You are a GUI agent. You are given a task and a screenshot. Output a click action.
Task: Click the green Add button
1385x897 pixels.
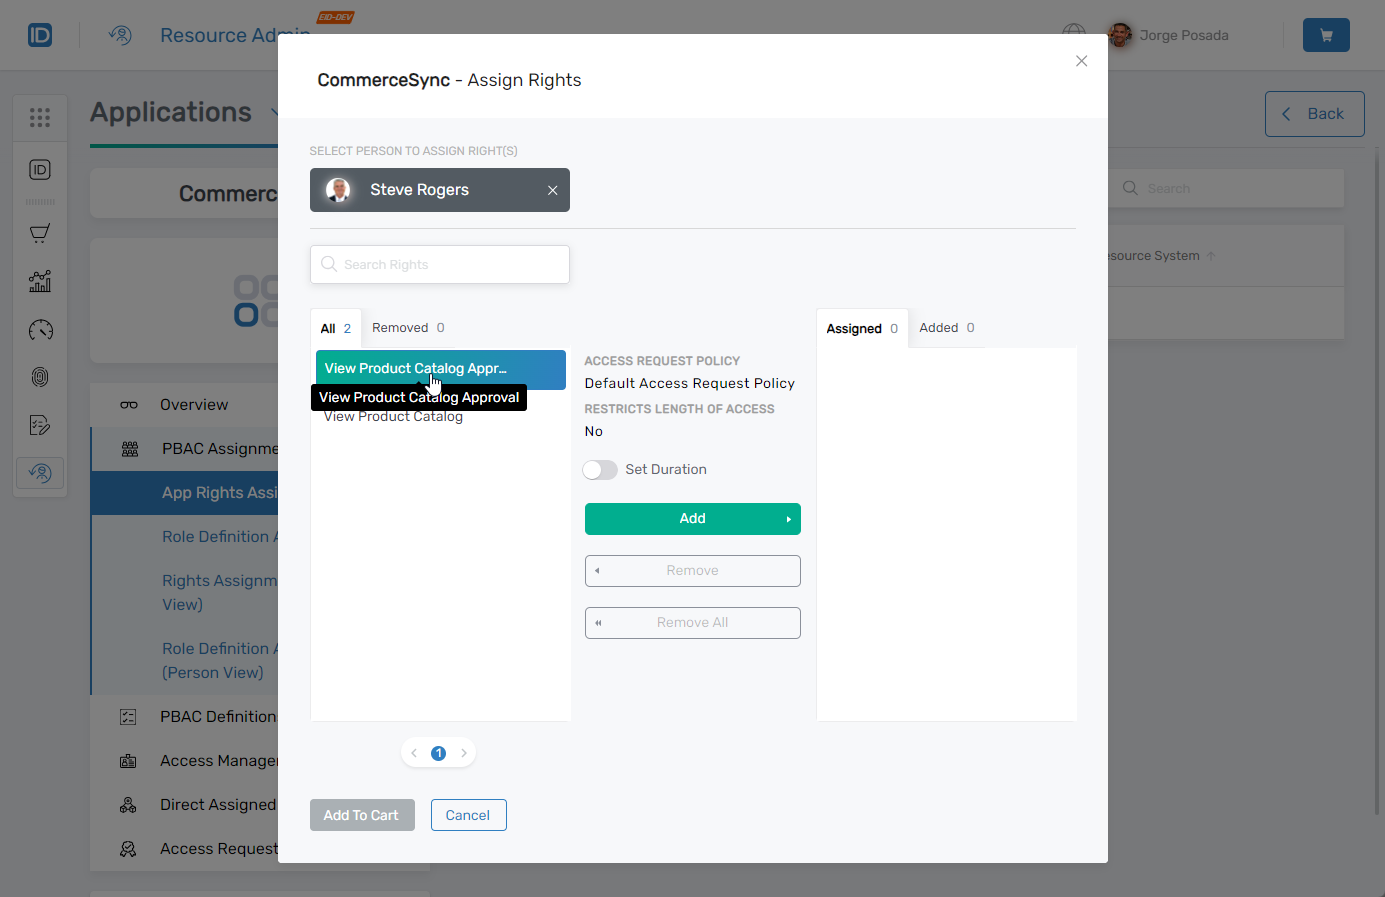692,519
